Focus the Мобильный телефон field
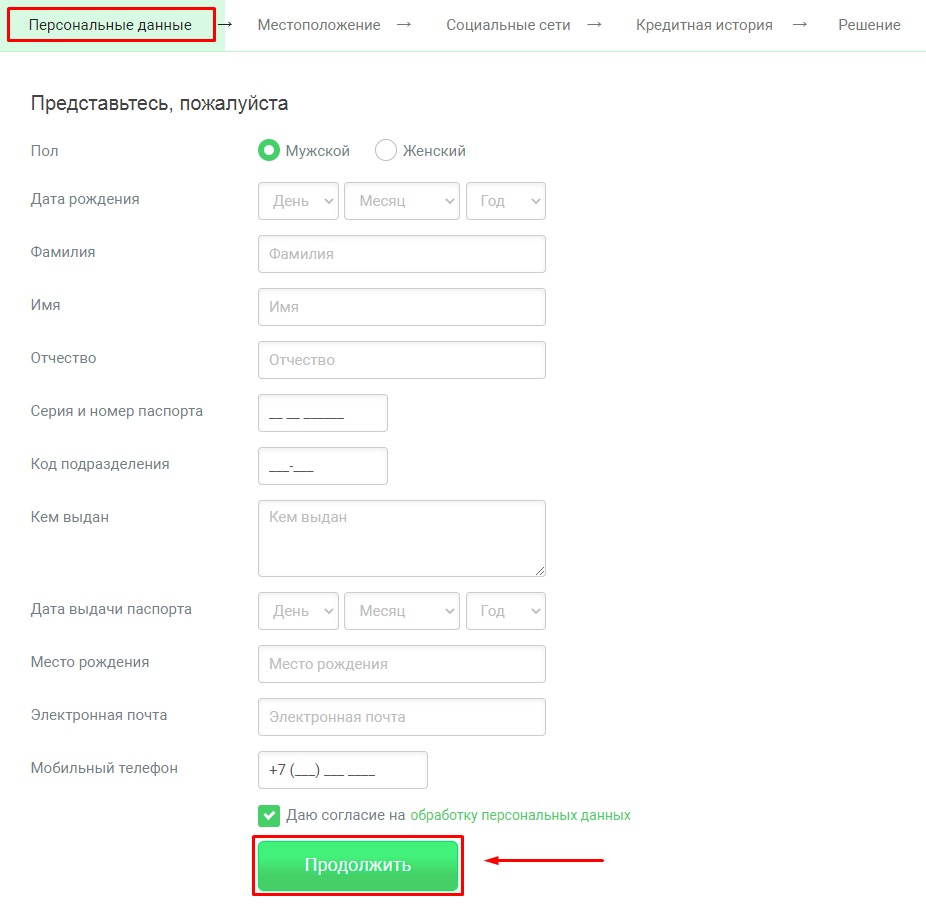This screenshot has height=911, width=926. [342, 770]
